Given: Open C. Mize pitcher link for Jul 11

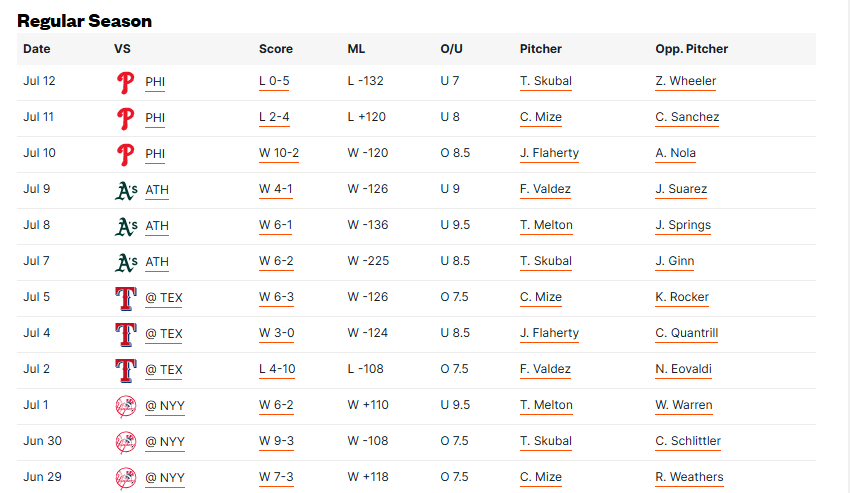Looking at the screenshot, I should coord(541,117).
